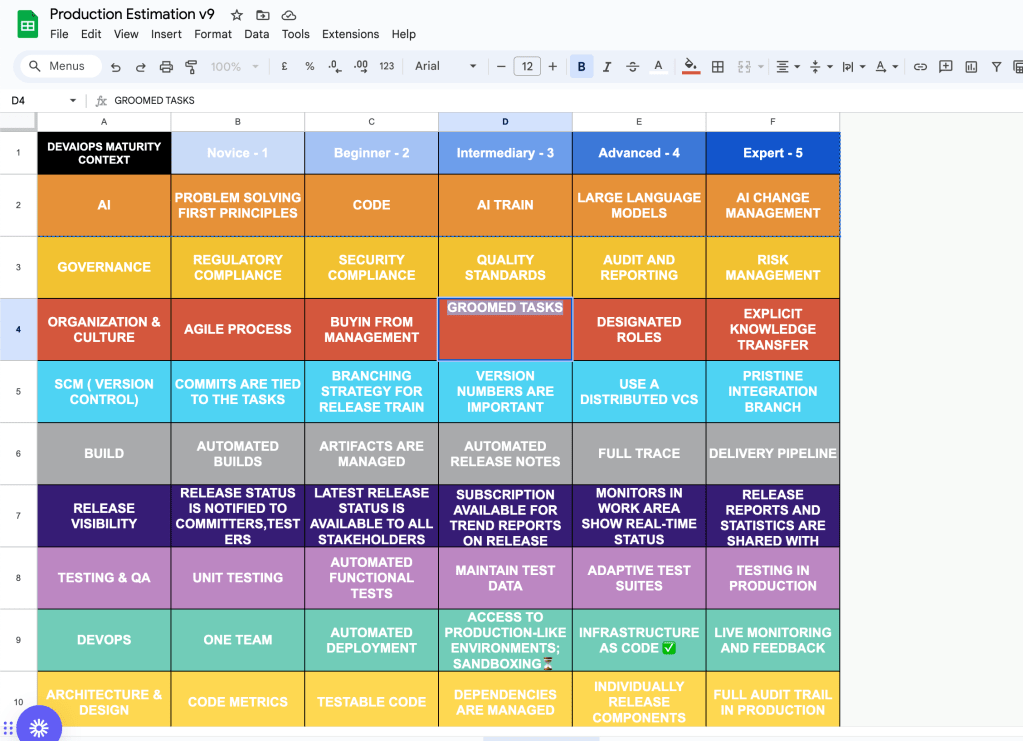Open horizontal align dropdown
This screenshot has height=741, width=1023.
[x=788, y=67]
